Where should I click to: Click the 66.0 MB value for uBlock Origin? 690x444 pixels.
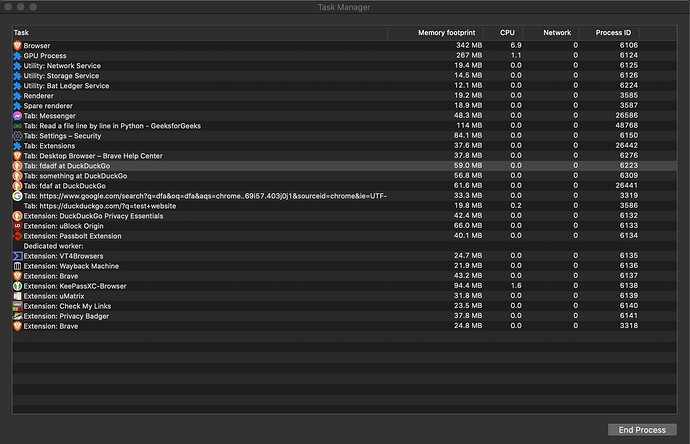468,225
